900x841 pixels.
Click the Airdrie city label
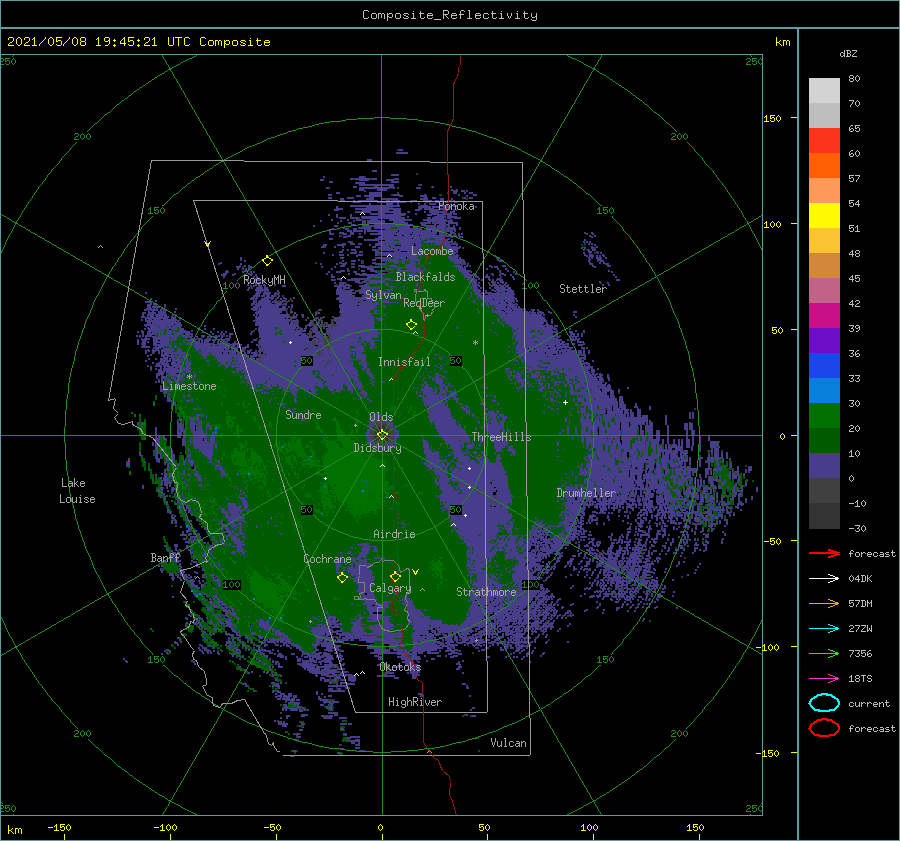coord(394,534)
